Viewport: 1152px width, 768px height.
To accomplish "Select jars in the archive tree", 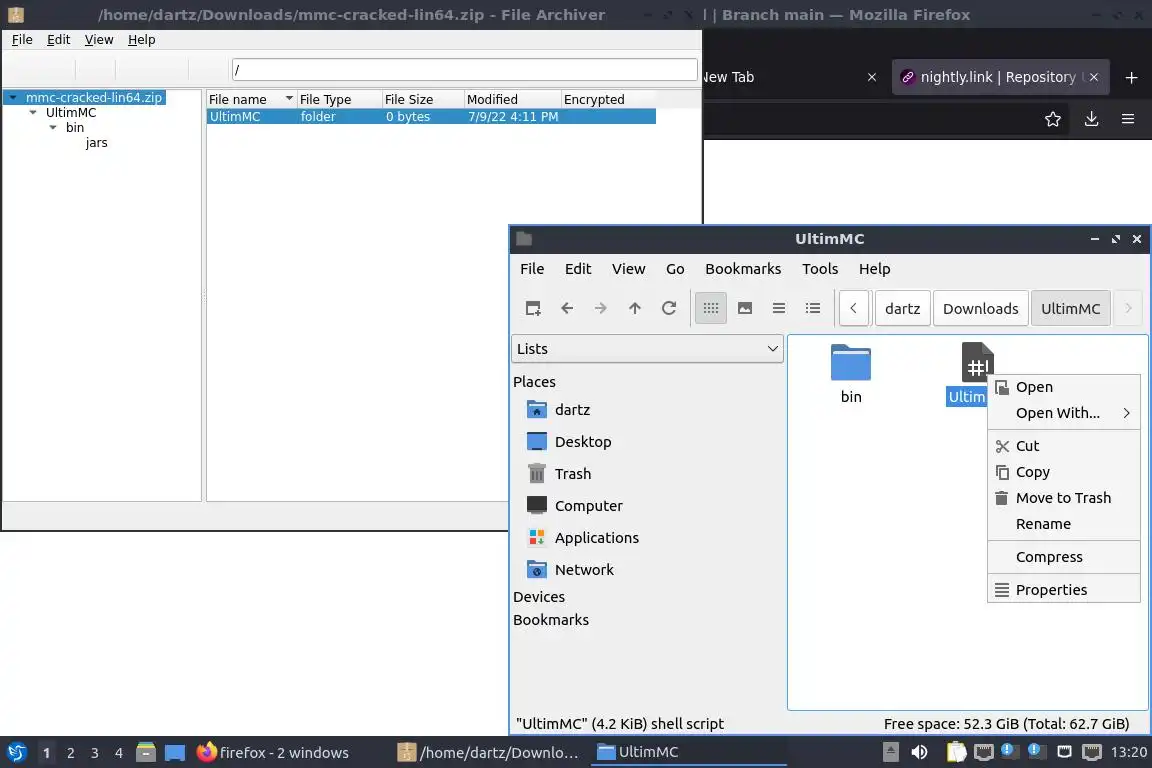I will pos(96,143).
